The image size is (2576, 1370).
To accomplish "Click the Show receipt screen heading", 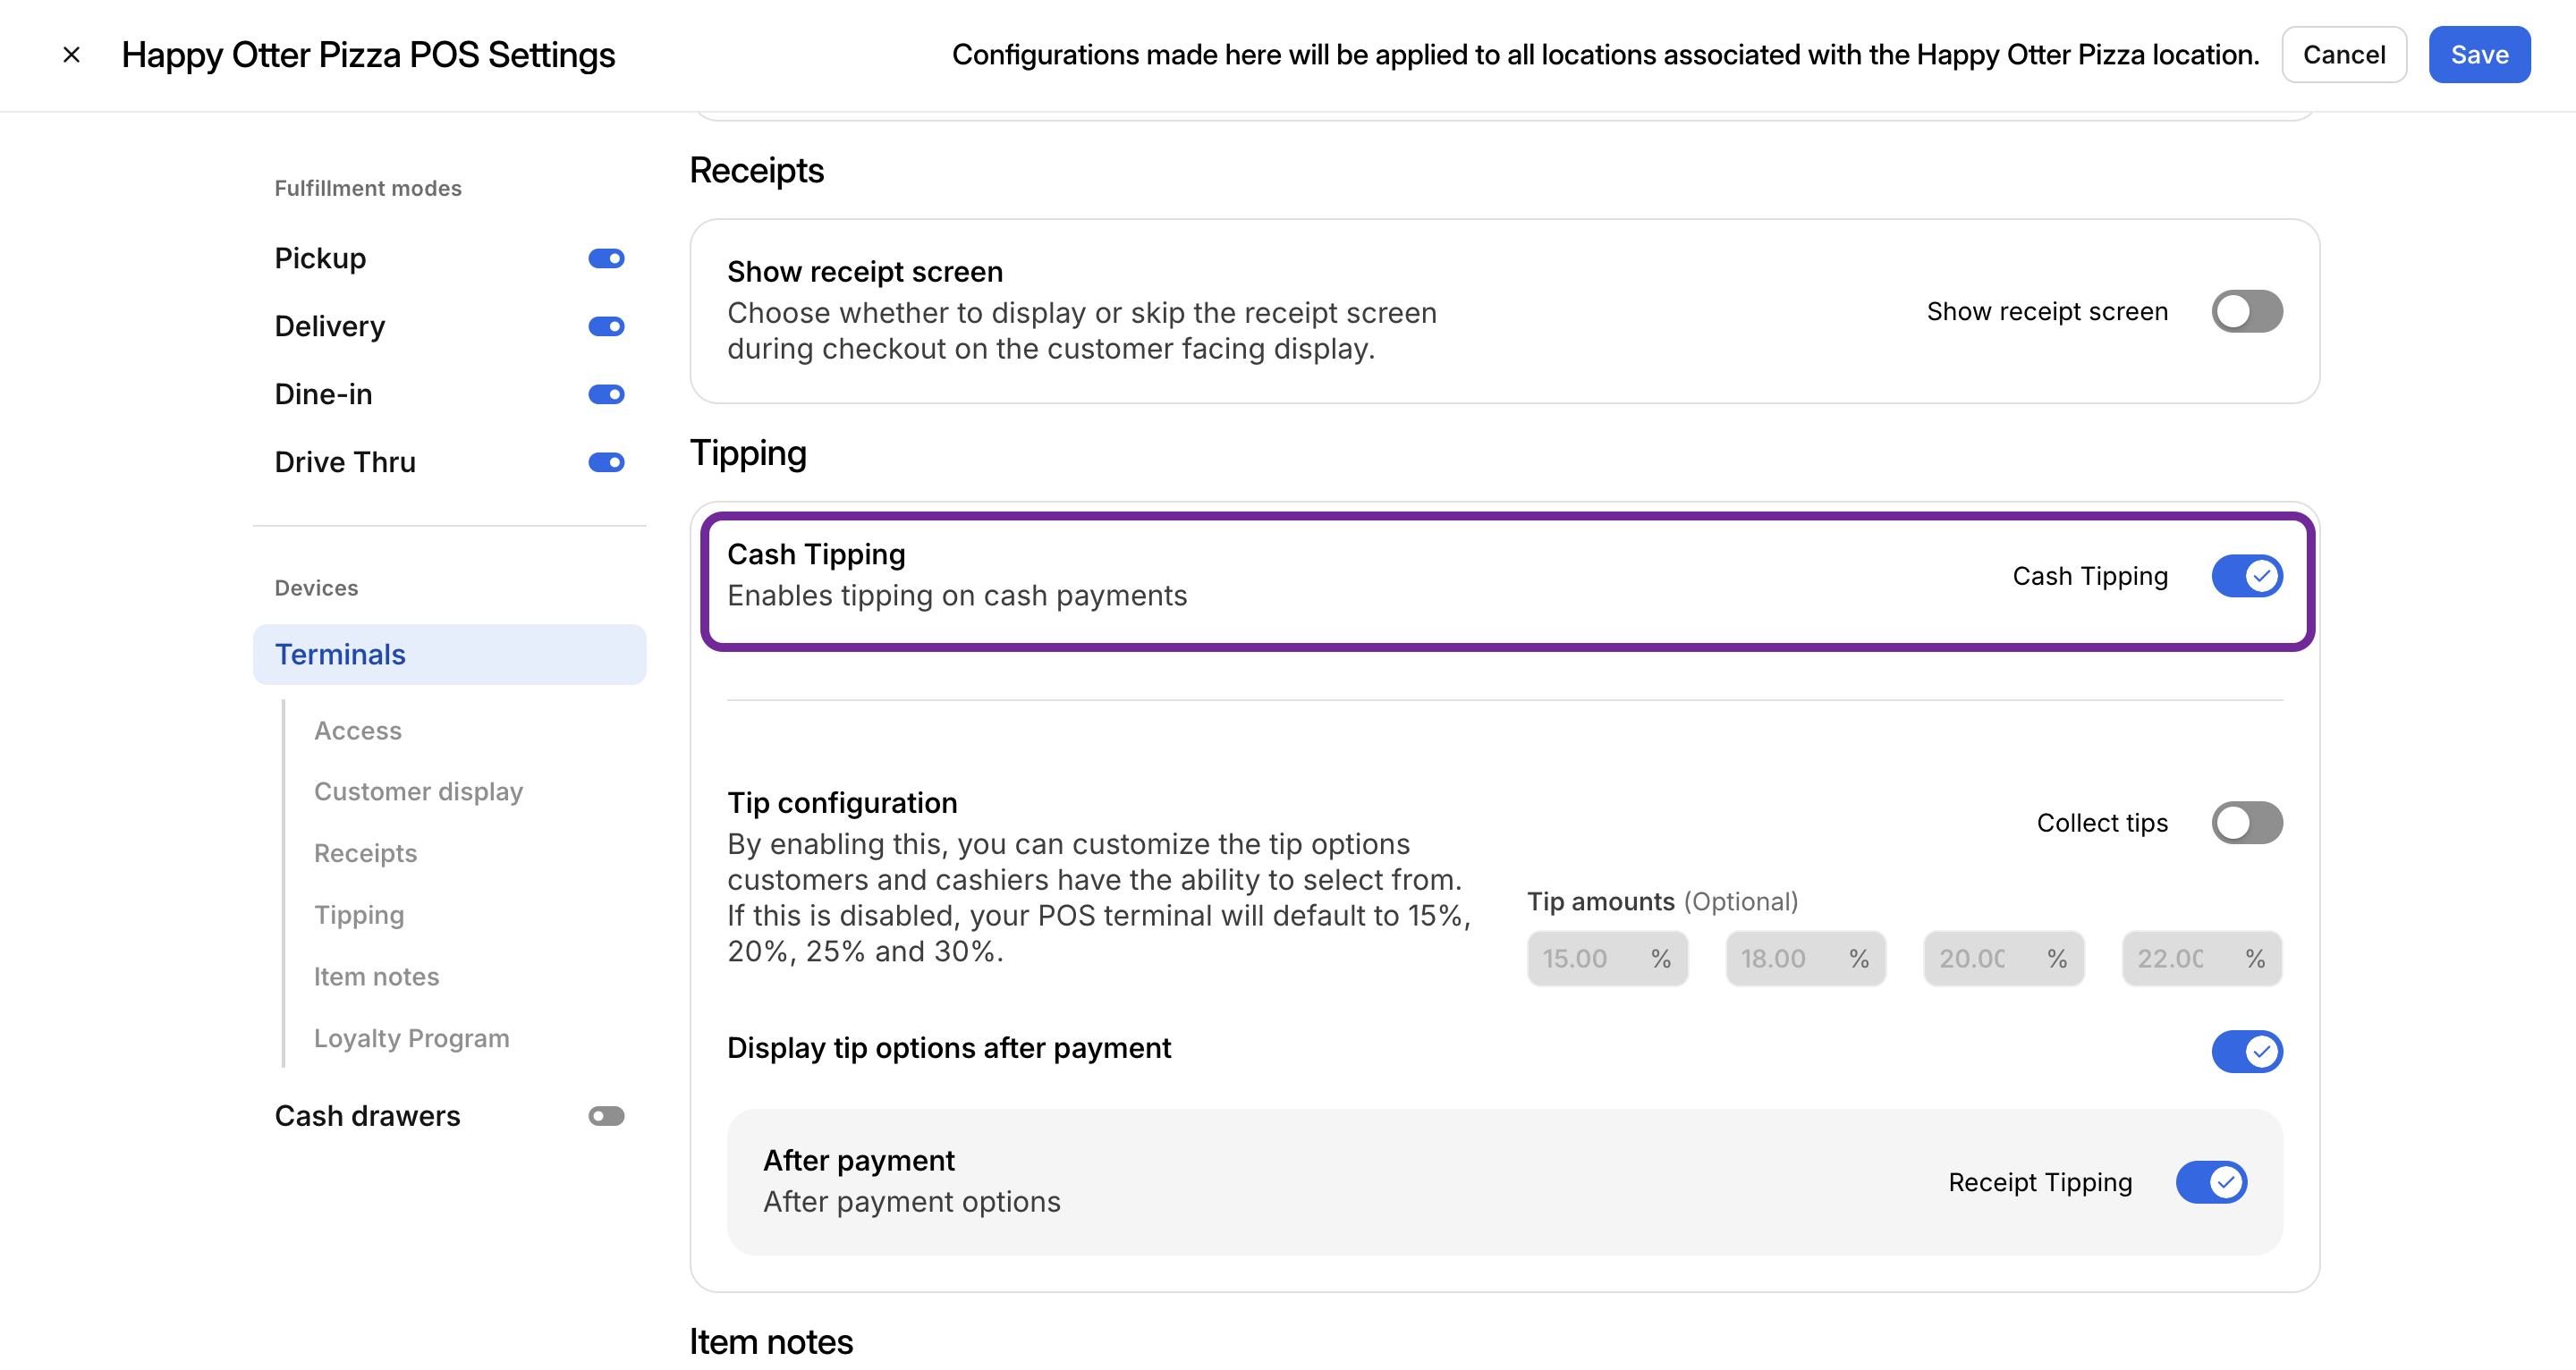I will point(865,272).
